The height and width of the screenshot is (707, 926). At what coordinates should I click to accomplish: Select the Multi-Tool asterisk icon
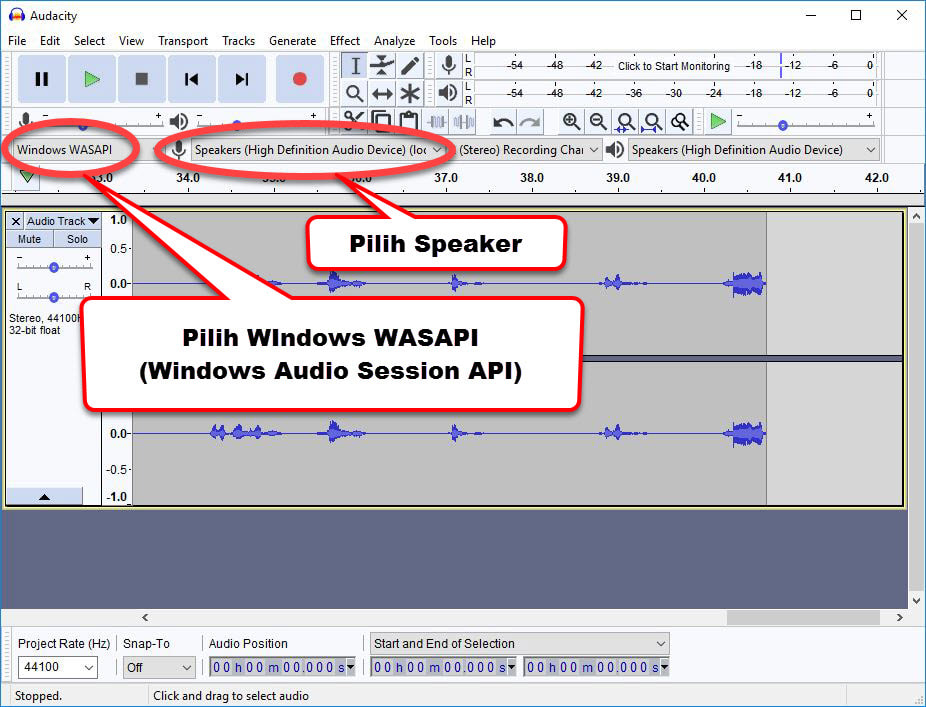tap(410, 93)
